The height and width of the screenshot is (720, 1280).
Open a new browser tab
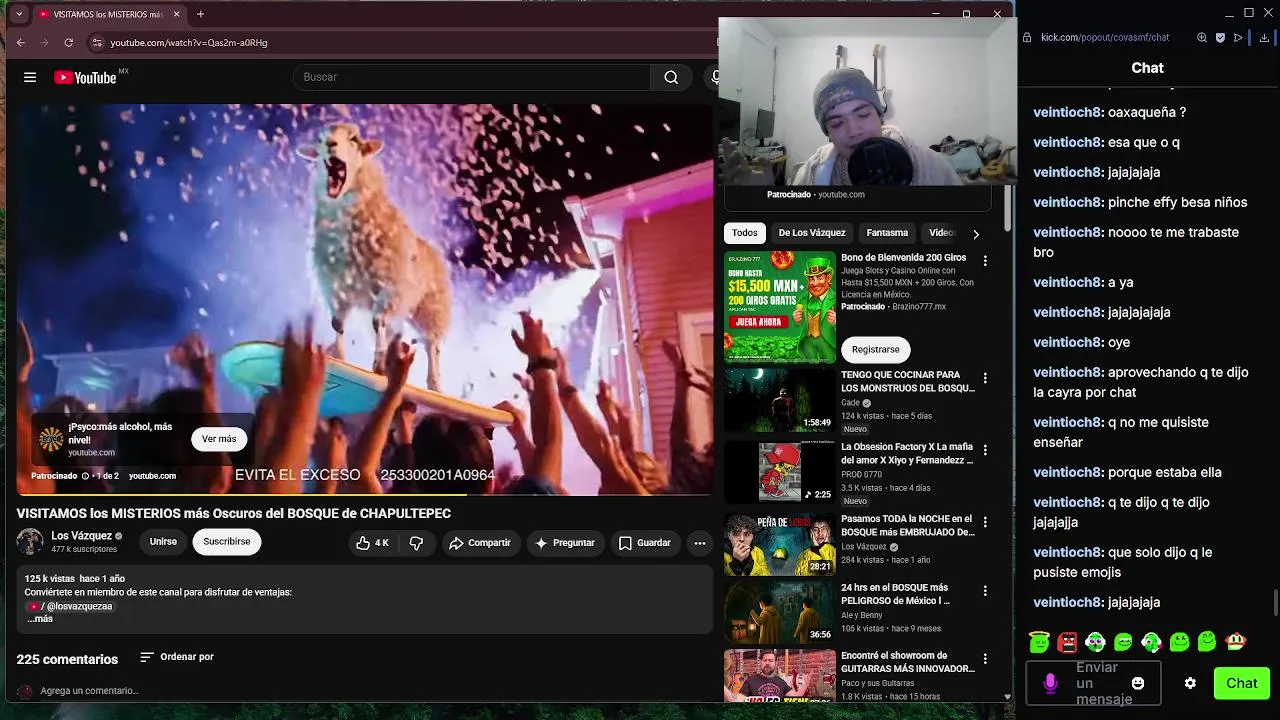coord(200,14)
